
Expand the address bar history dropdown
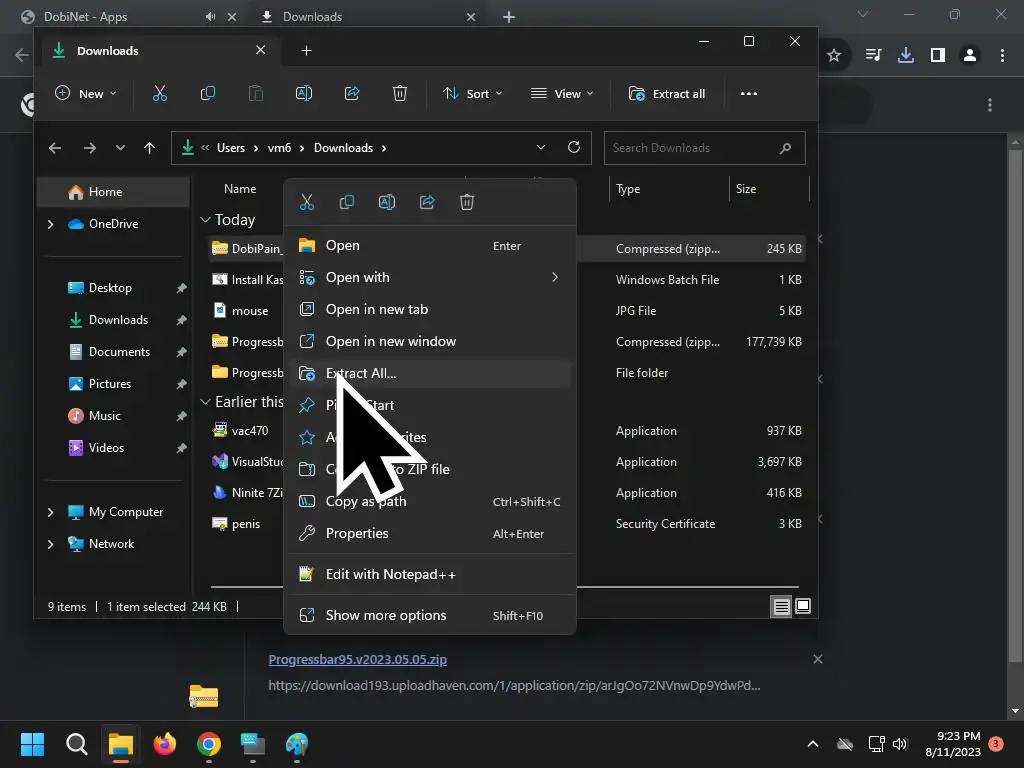coord(541,148)
